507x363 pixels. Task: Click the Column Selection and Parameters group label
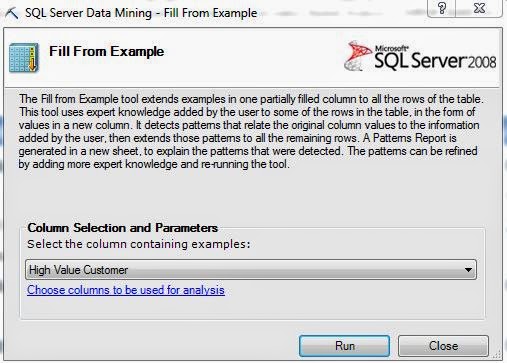tap(123, 228)
